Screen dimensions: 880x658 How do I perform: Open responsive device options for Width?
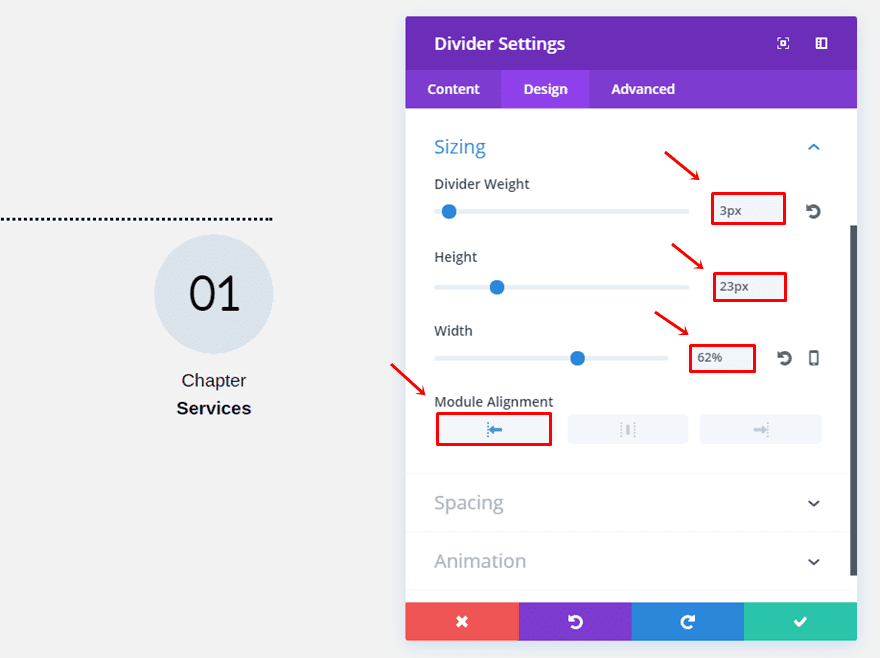[x=814, y=358]
